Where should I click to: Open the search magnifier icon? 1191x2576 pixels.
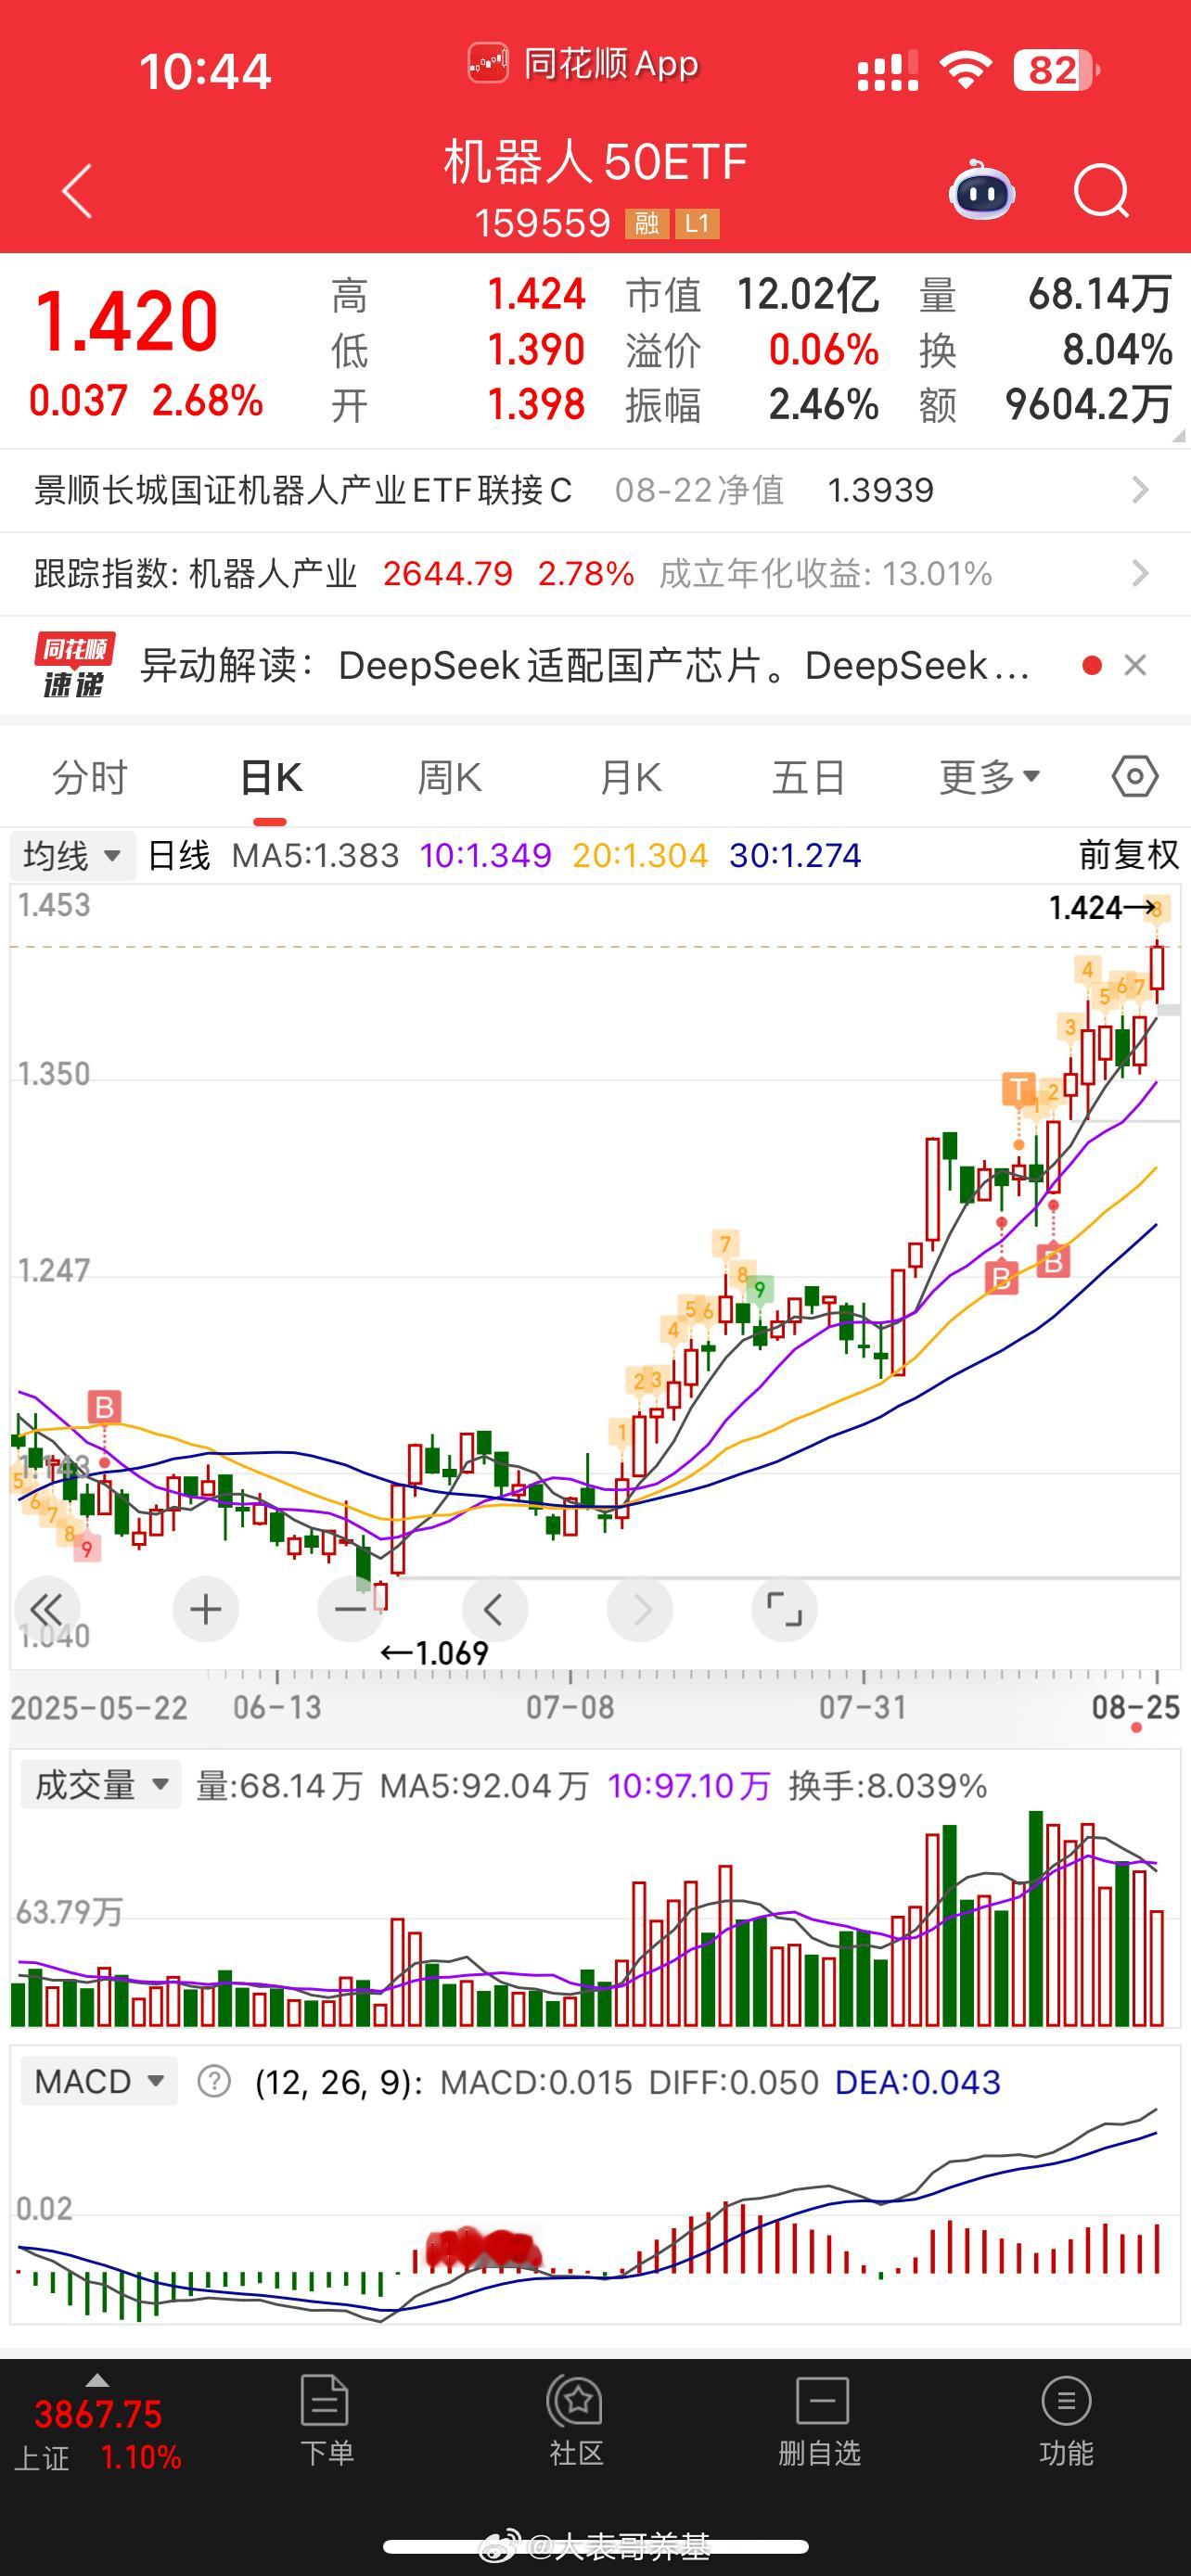click(1101, 190)
